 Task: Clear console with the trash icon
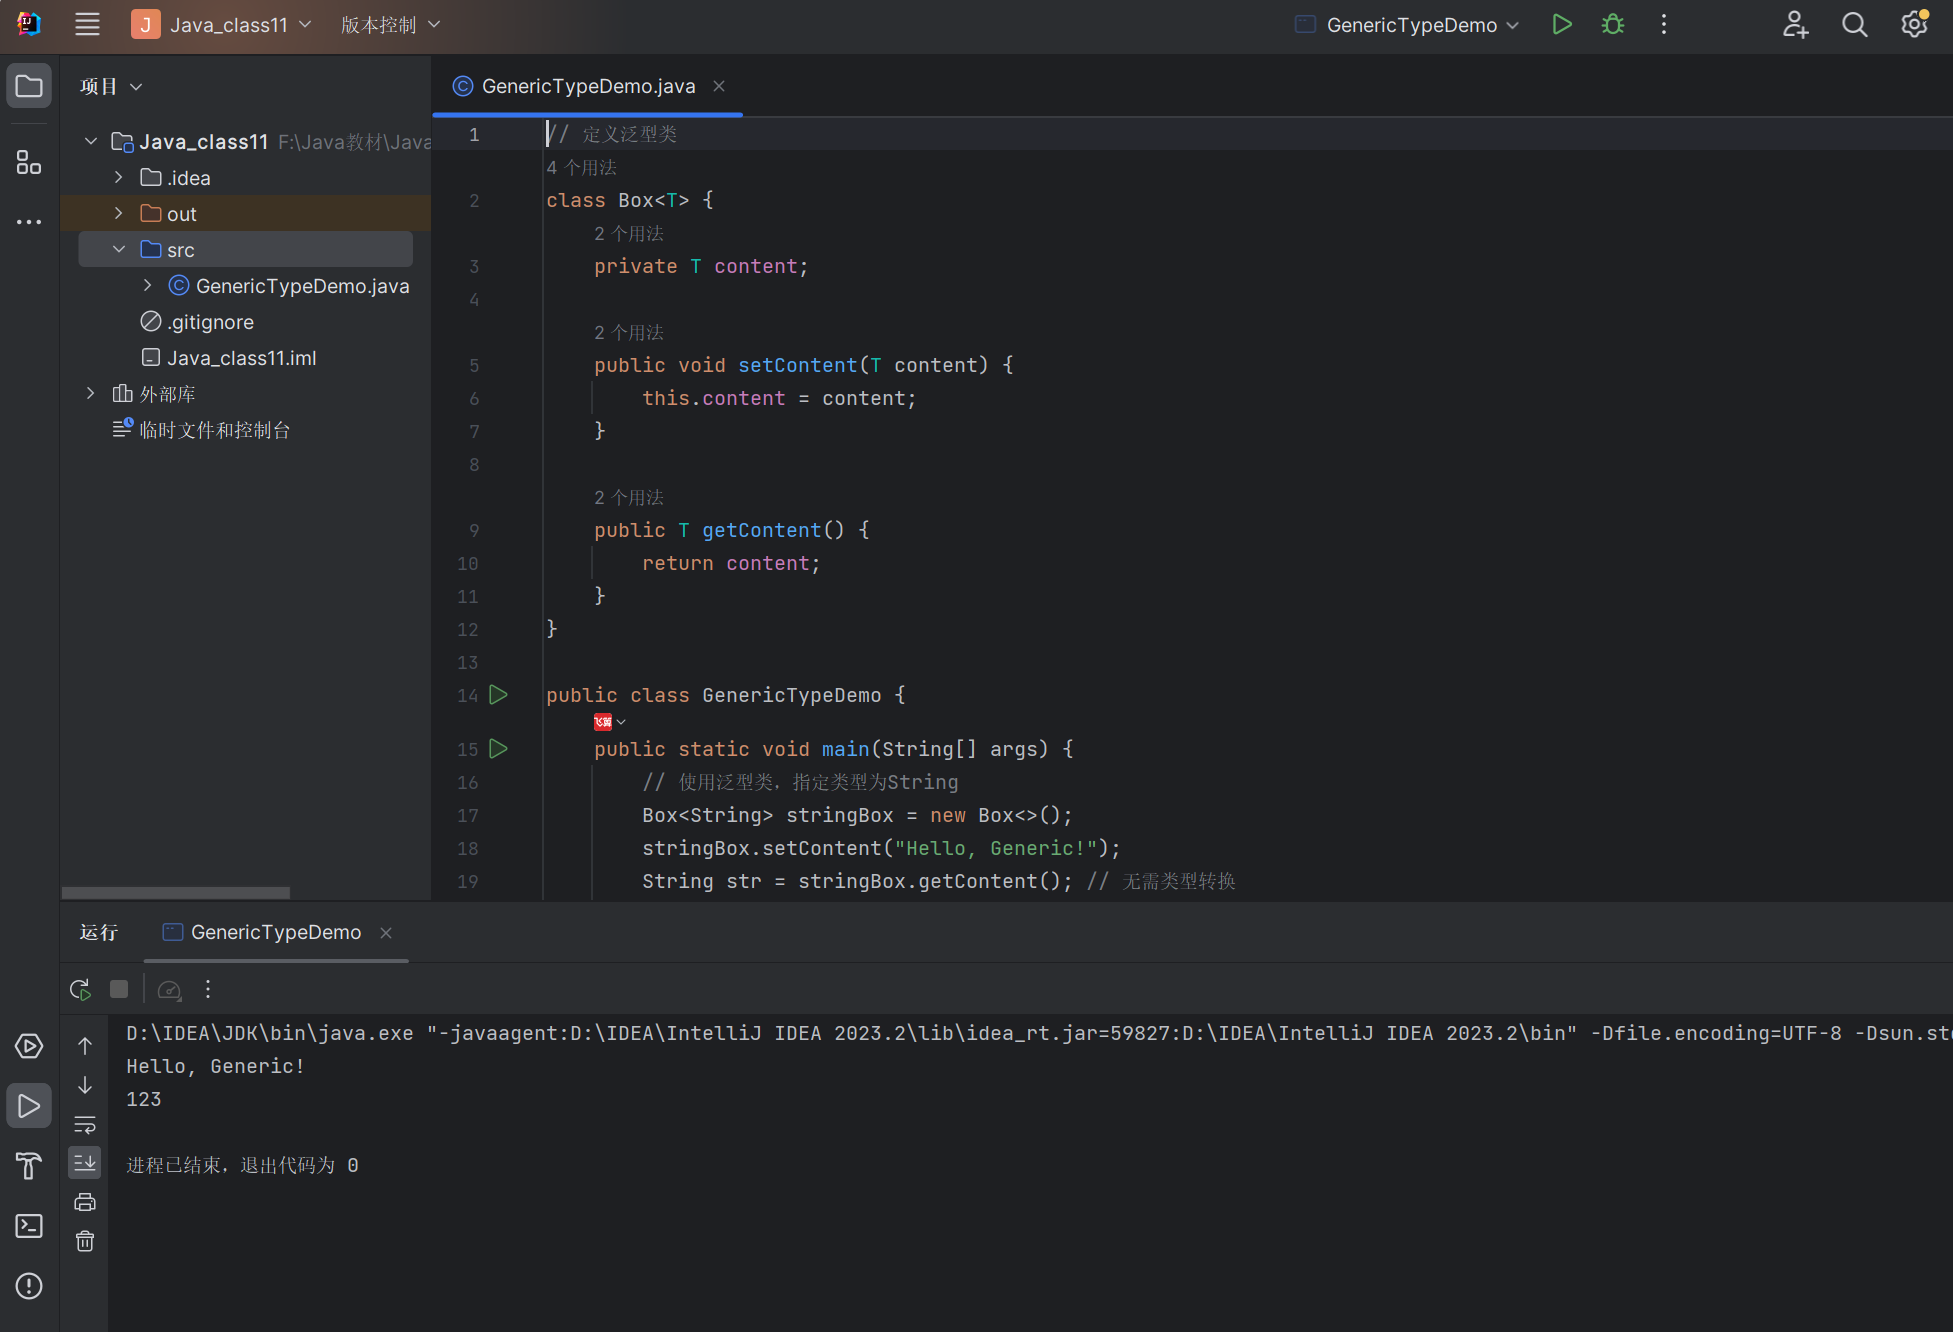tap(85, 1241)
